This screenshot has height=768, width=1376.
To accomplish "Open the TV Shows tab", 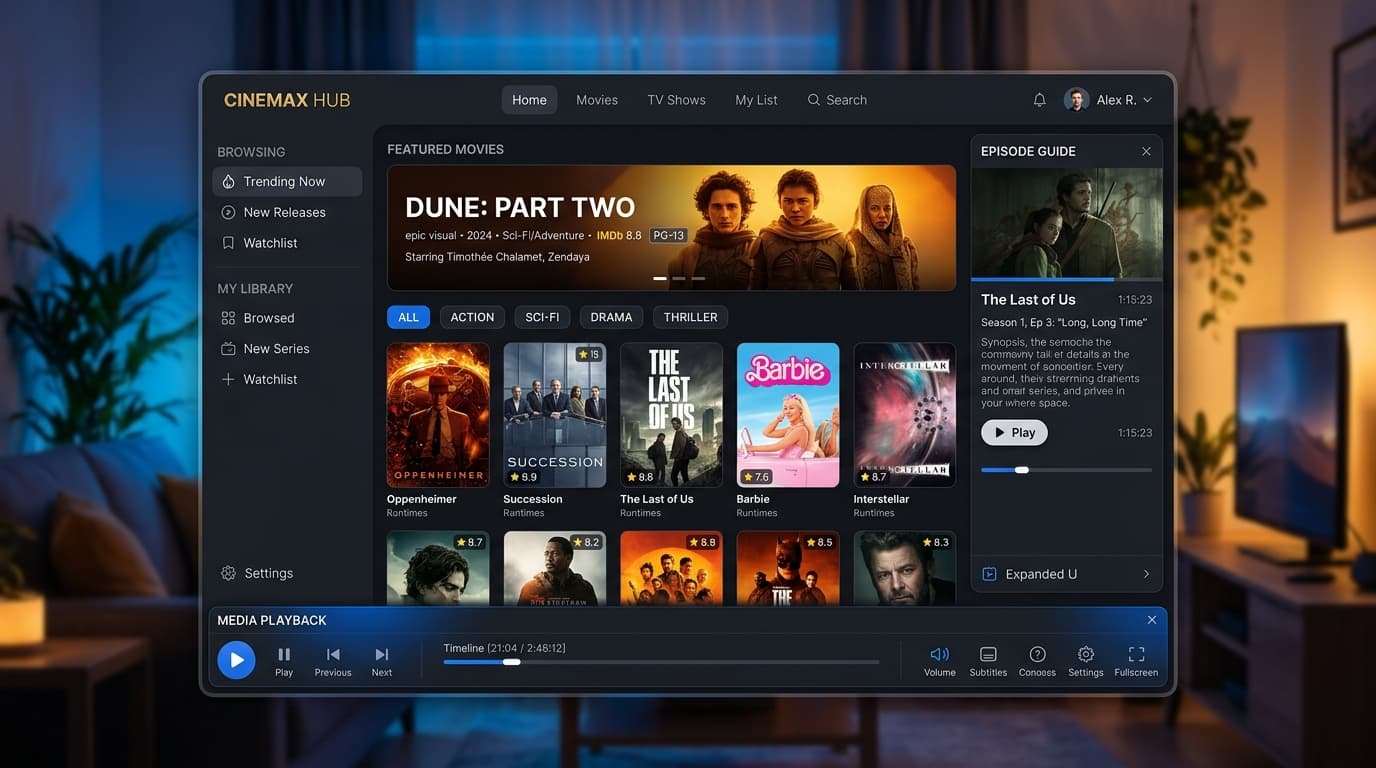I will click(x=676, y=100).
